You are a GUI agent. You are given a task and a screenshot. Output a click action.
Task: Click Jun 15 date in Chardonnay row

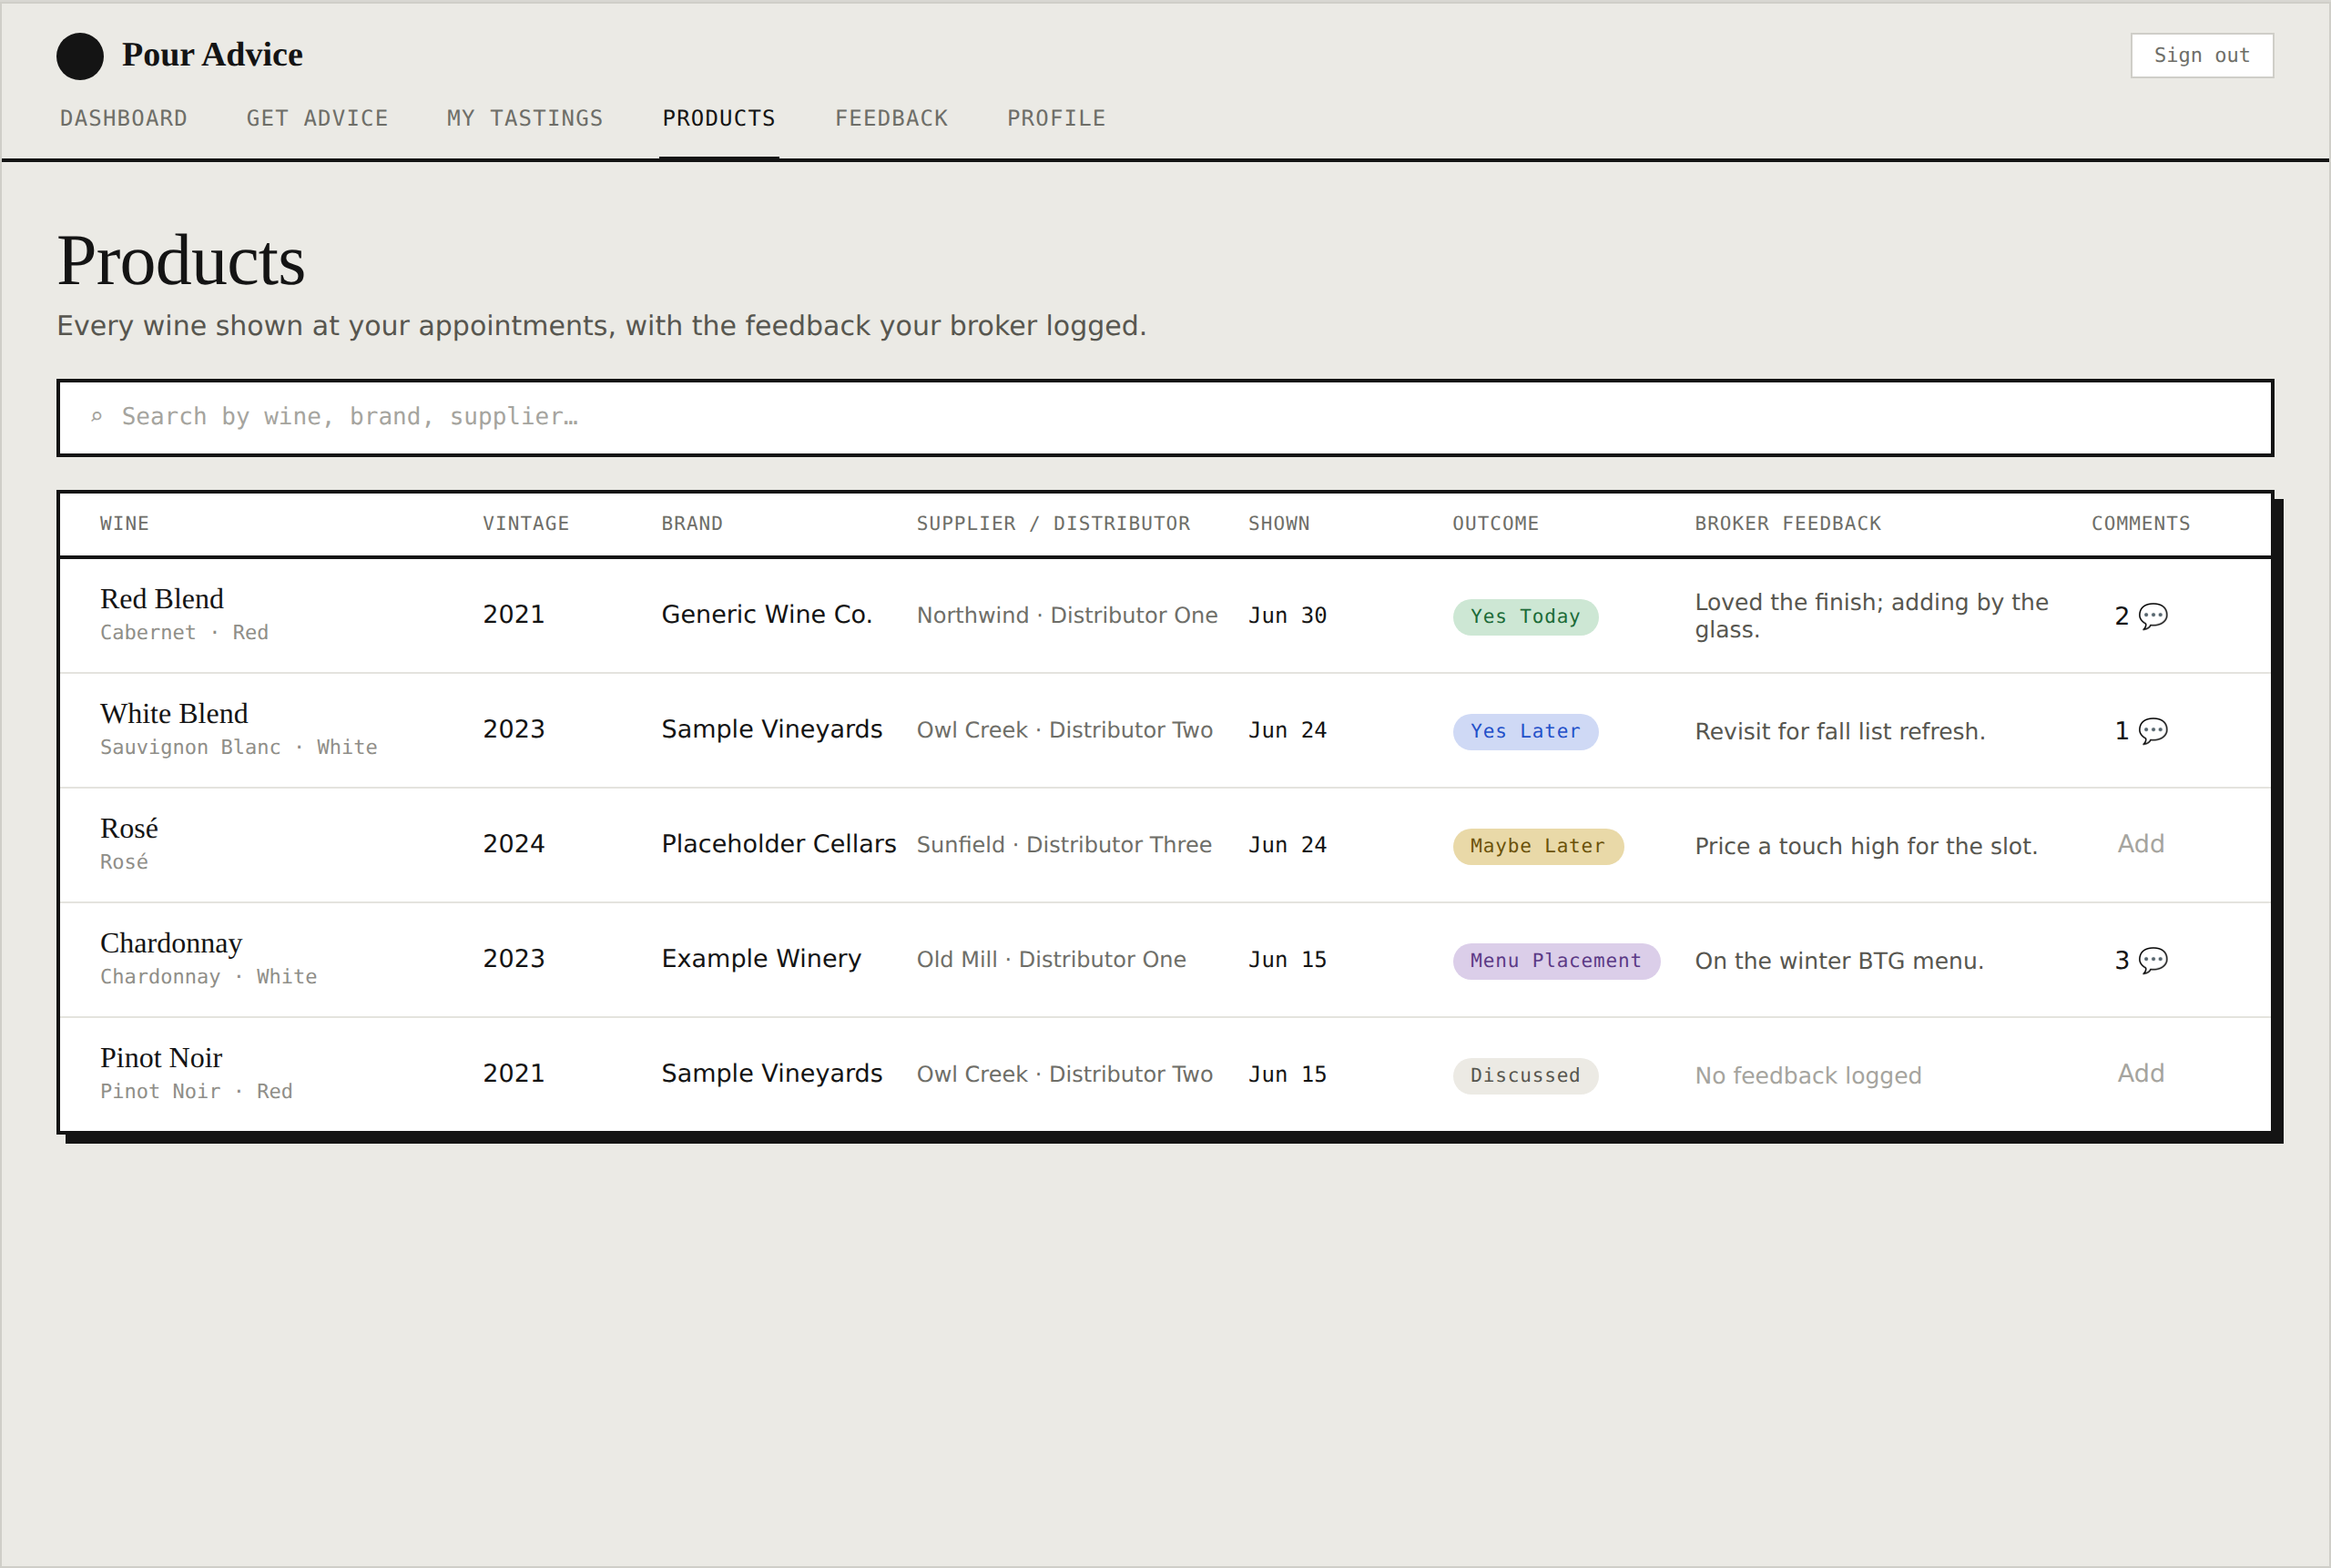coord(1287,960)
